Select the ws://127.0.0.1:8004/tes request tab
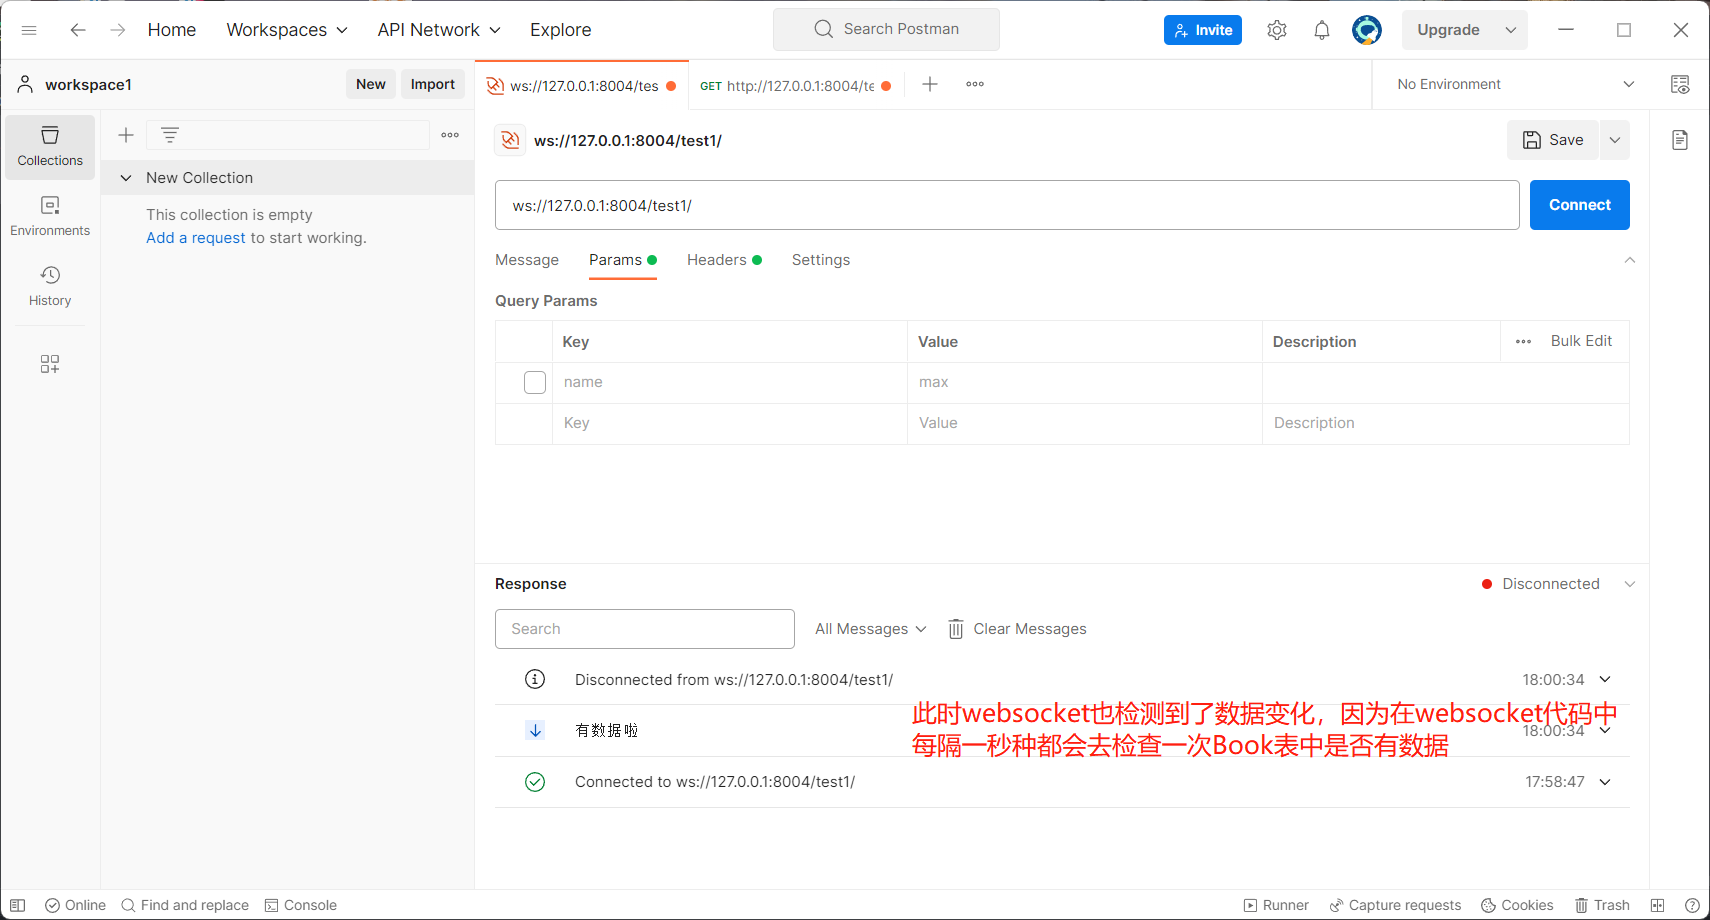This screenshot has height=920, width=1710. tap(582, 85)
